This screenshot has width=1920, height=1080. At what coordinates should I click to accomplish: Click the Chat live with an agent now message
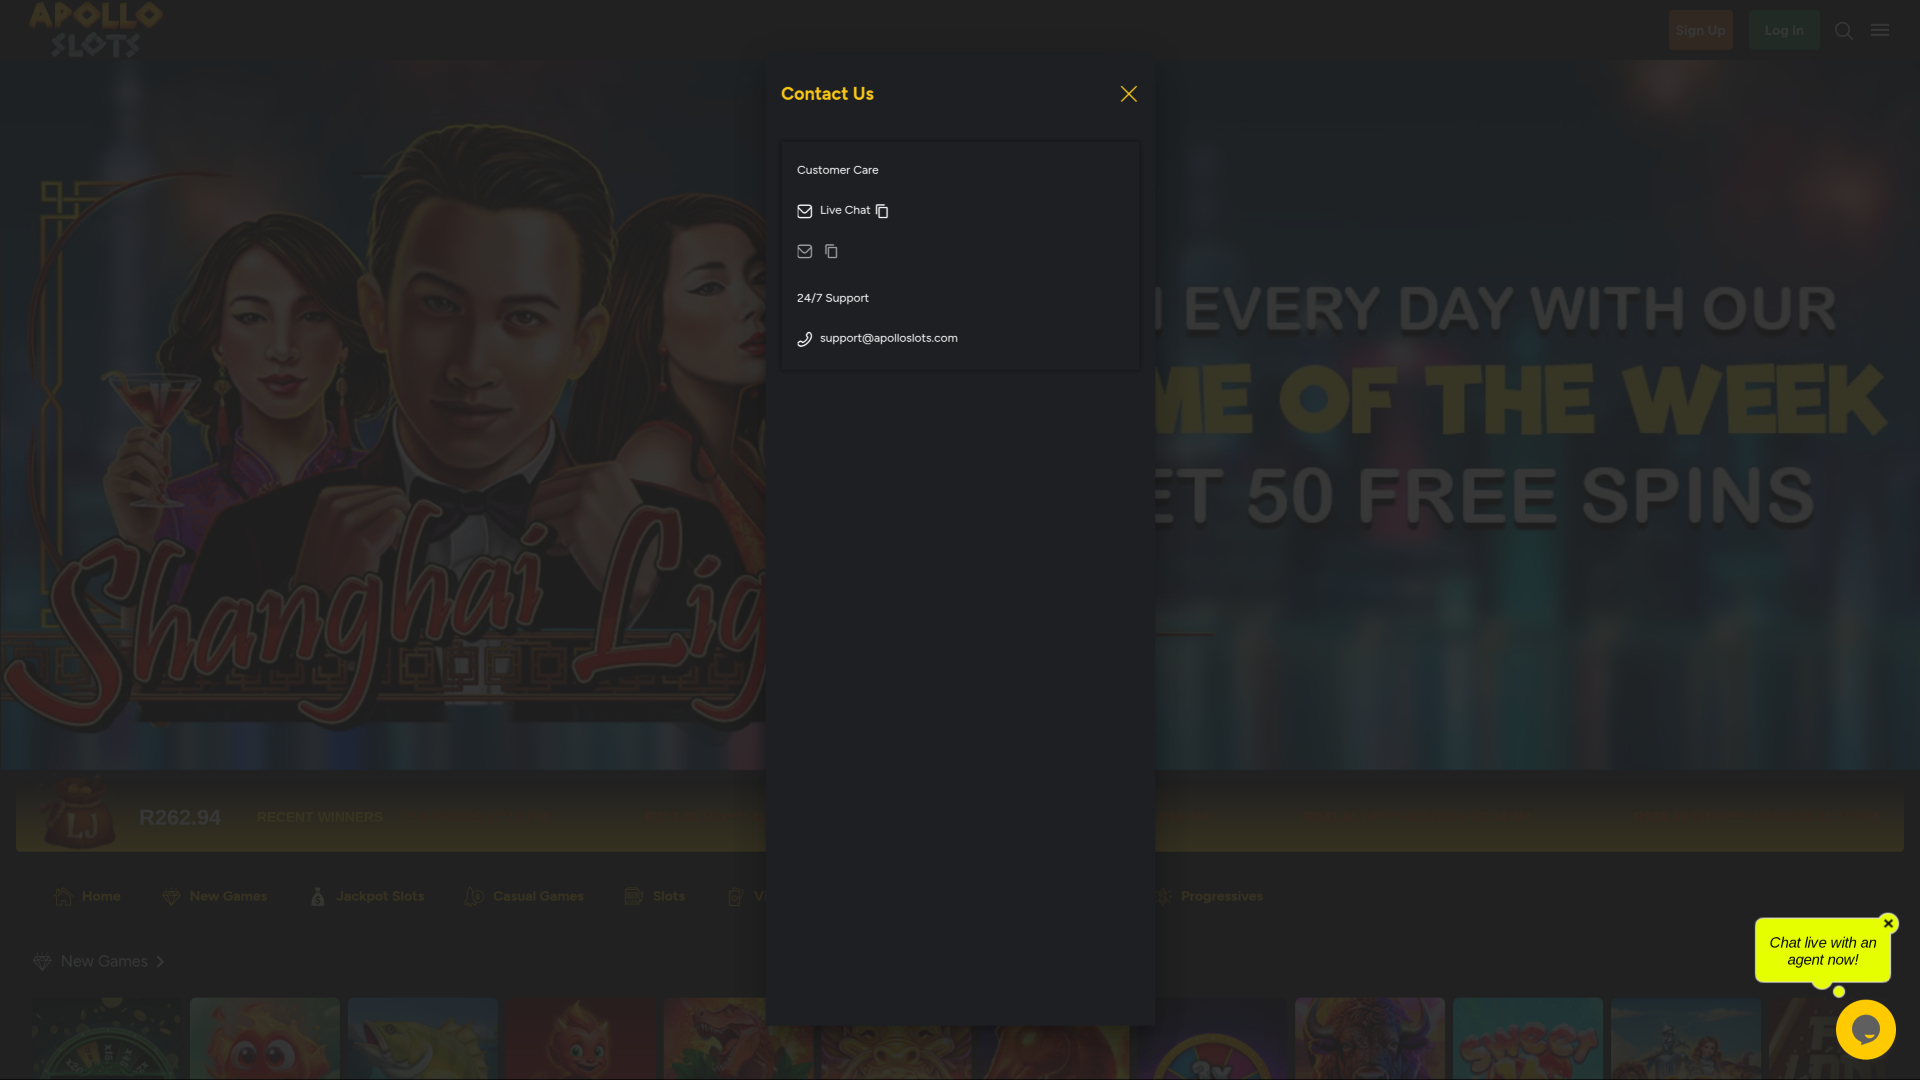(1822, 951)
